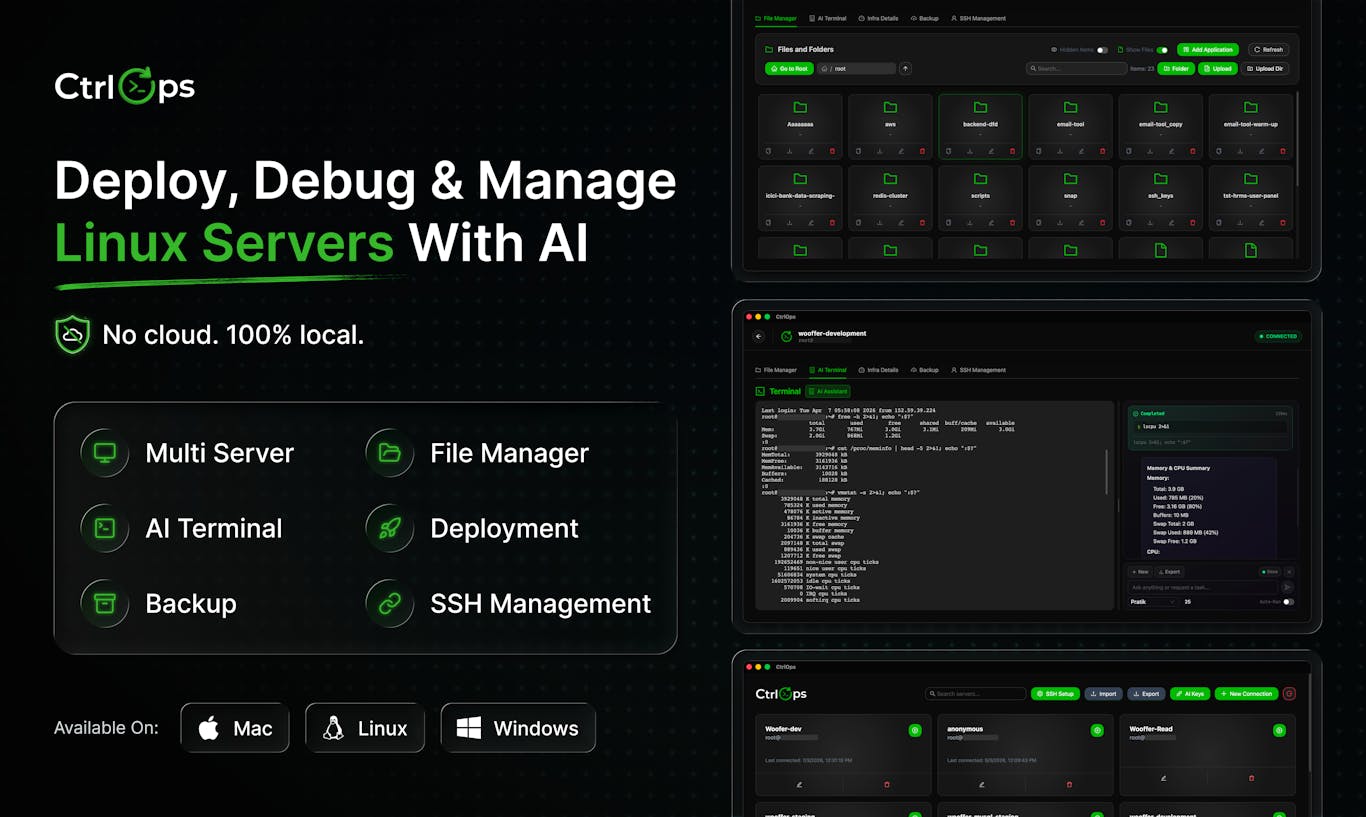This screenshot has height=817, width=1366.
Task: Click the copy icon on email-tool card
Action: (x=1039, y=151)
